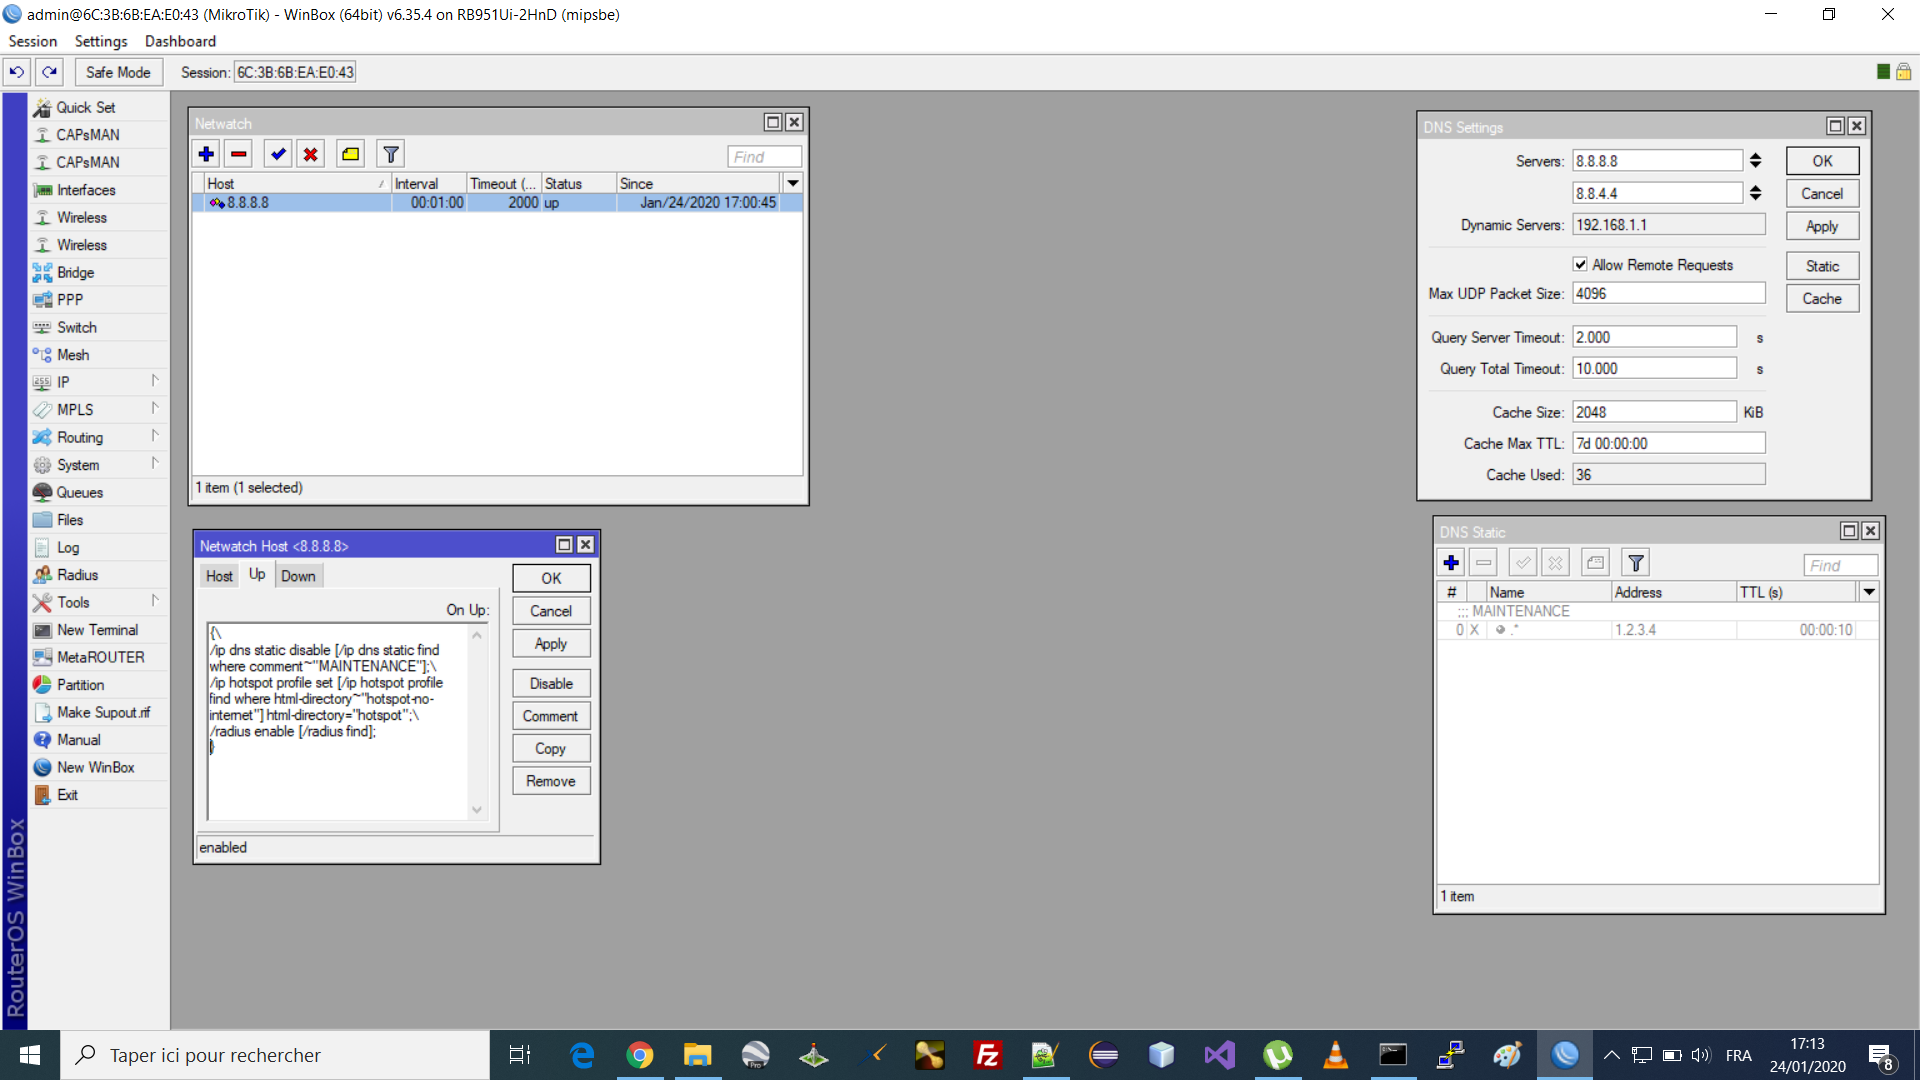Click Comment in Netwatch Host dialog
The height and width of the screenshot is (1080, 1920).
tap(551, 716)
